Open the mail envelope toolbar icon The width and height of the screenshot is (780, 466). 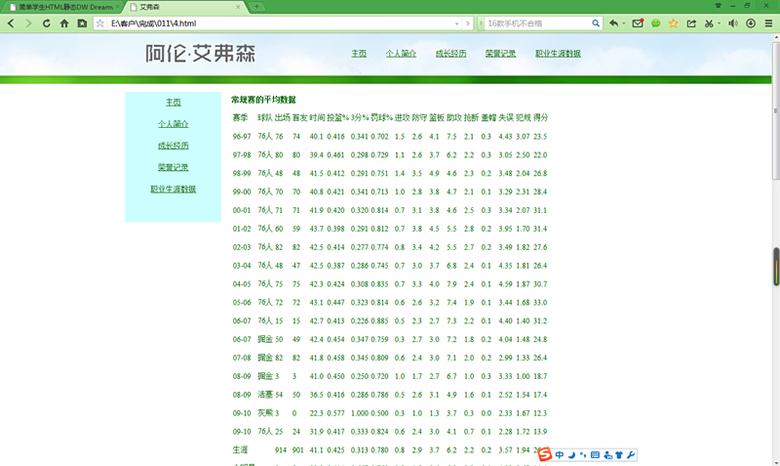pos(639,22)
